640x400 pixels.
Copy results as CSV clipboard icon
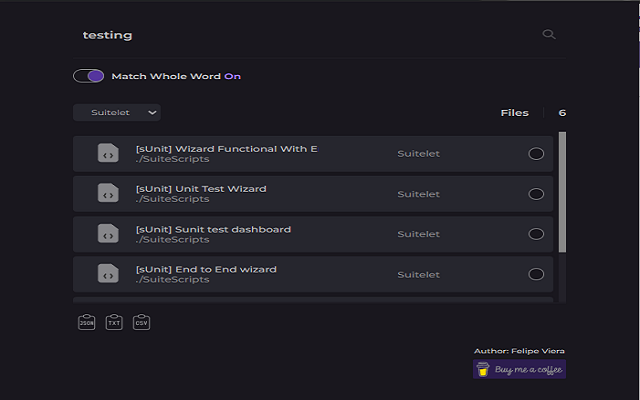point(141,322)
